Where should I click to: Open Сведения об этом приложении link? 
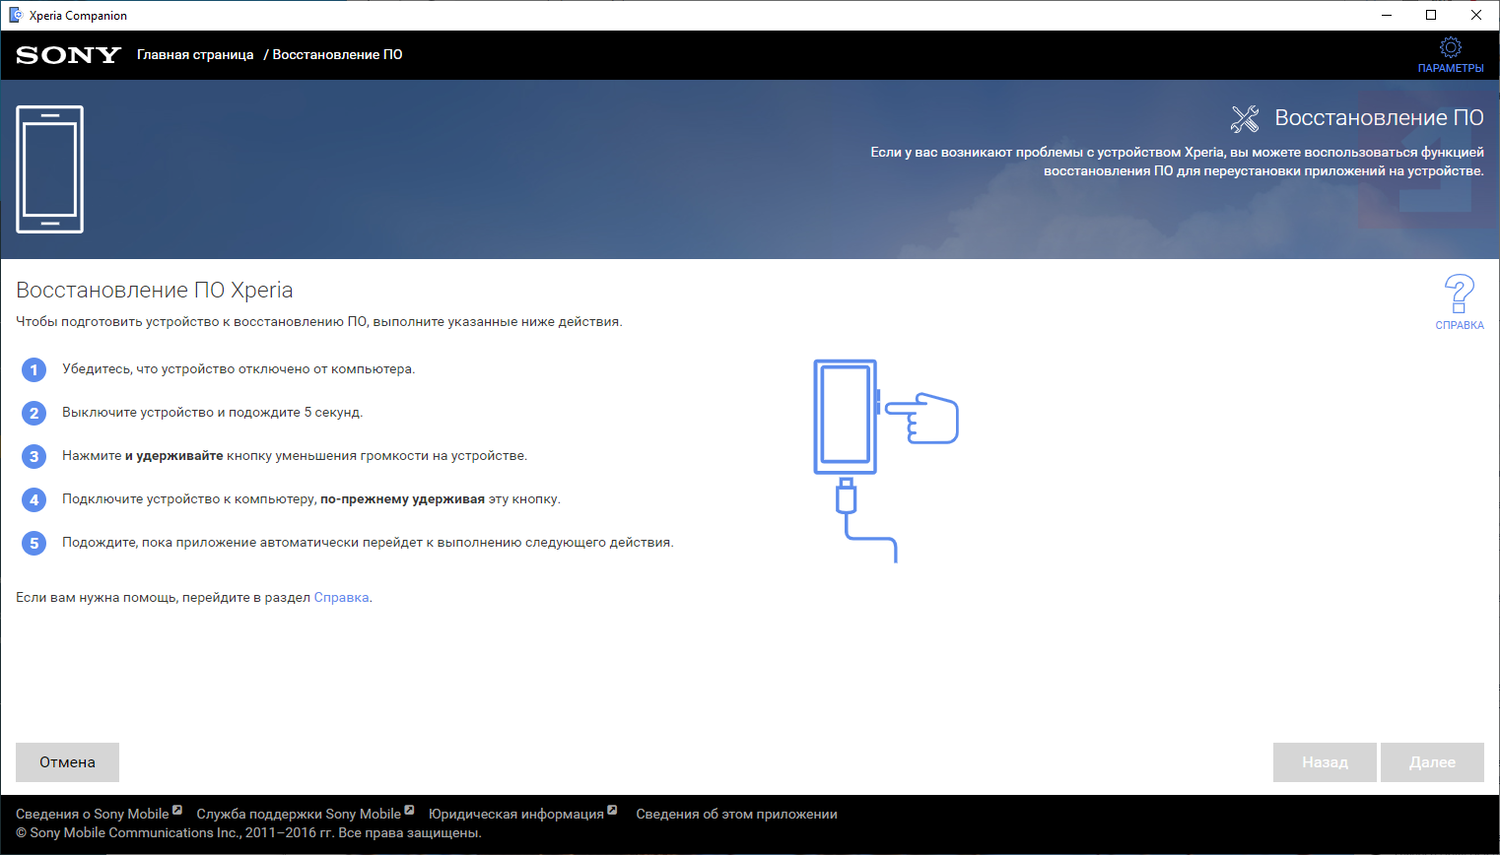tap(737, 814)
